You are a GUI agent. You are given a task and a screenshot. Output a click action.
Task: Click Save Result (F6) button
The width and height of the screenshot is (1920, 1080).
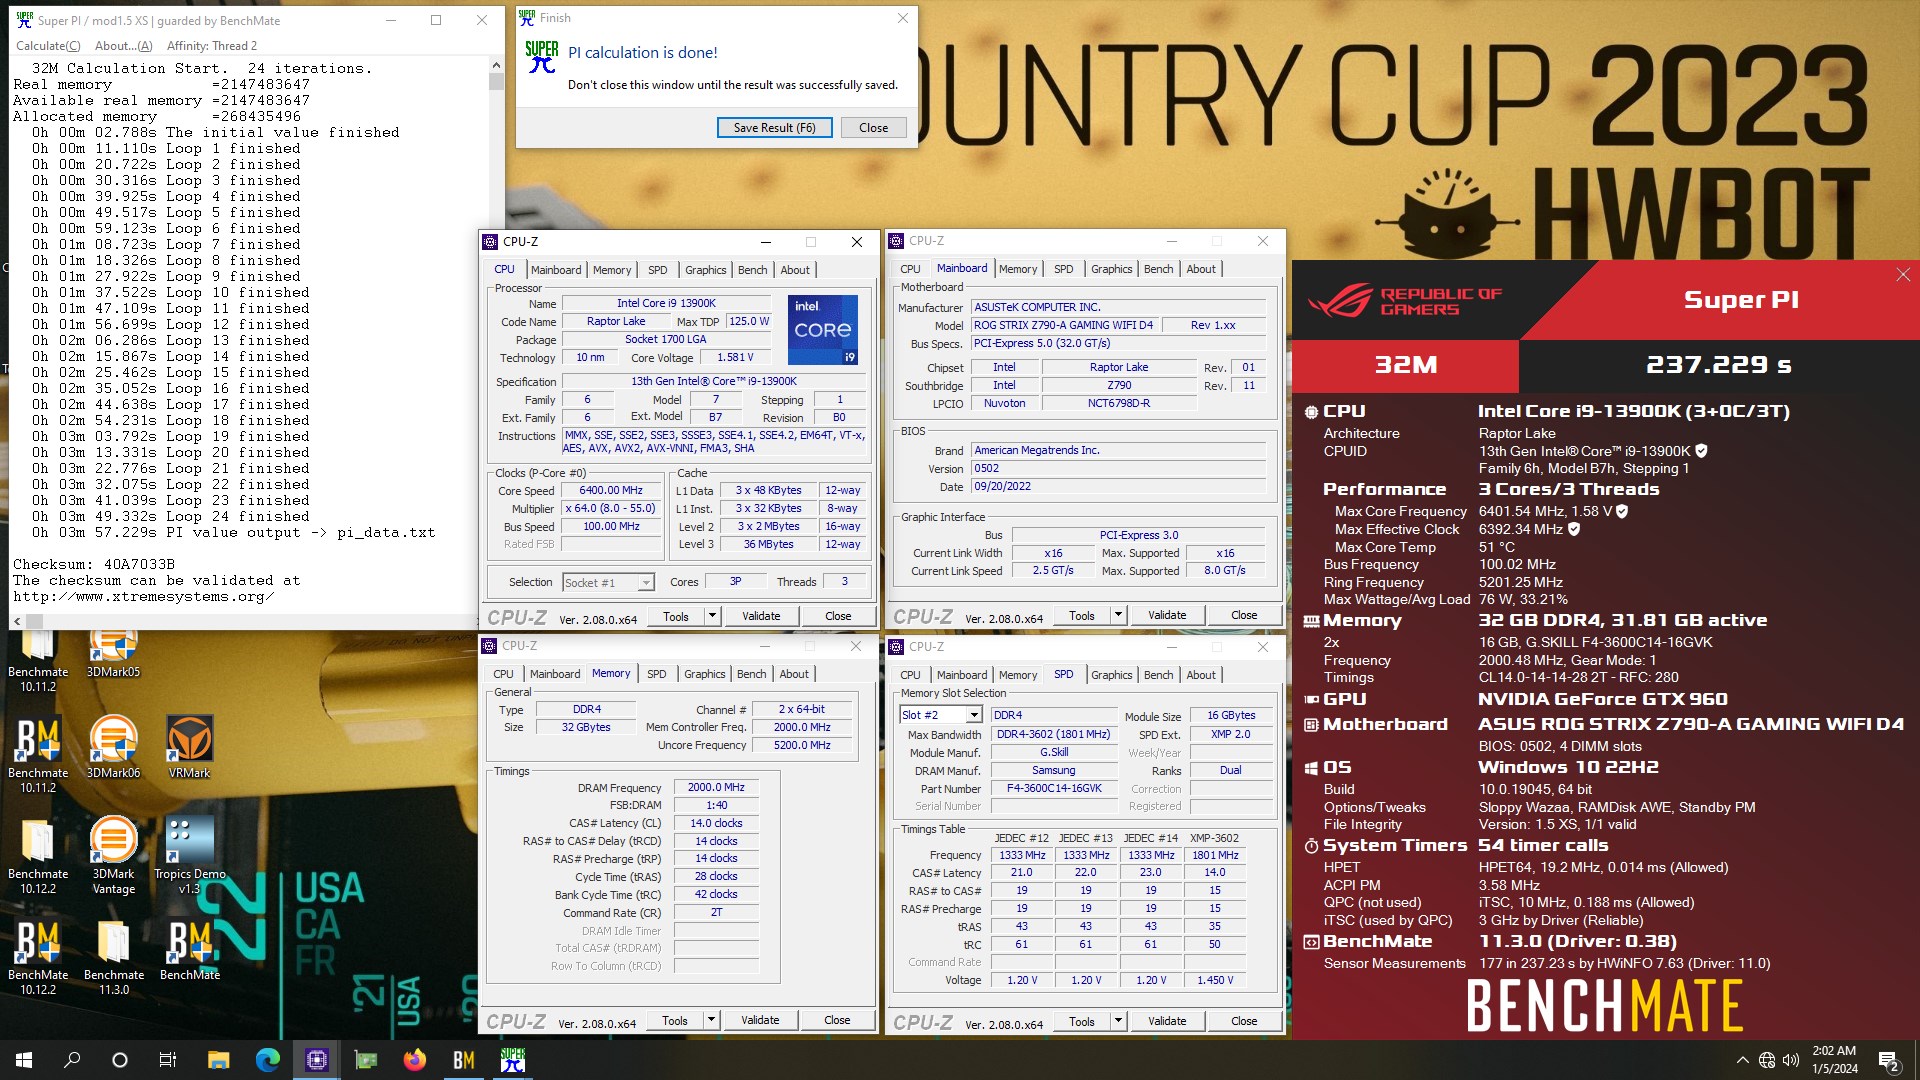tap(774, 128)
